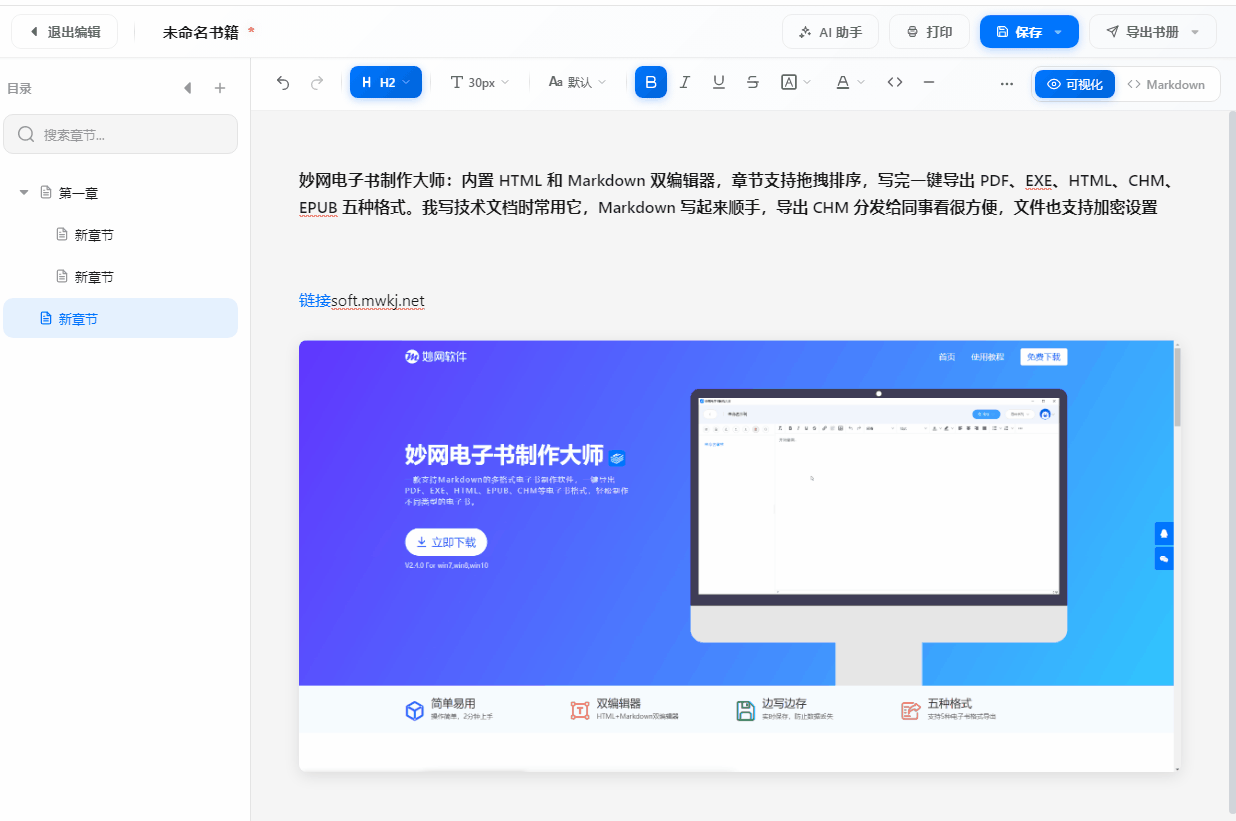
Task: Click the 链接 hyperlink text
Action: tap(315, 300)
